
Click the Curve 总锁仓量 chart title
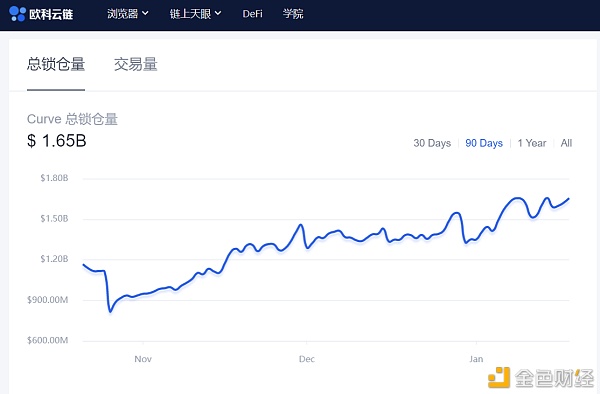tap(72, 119)
